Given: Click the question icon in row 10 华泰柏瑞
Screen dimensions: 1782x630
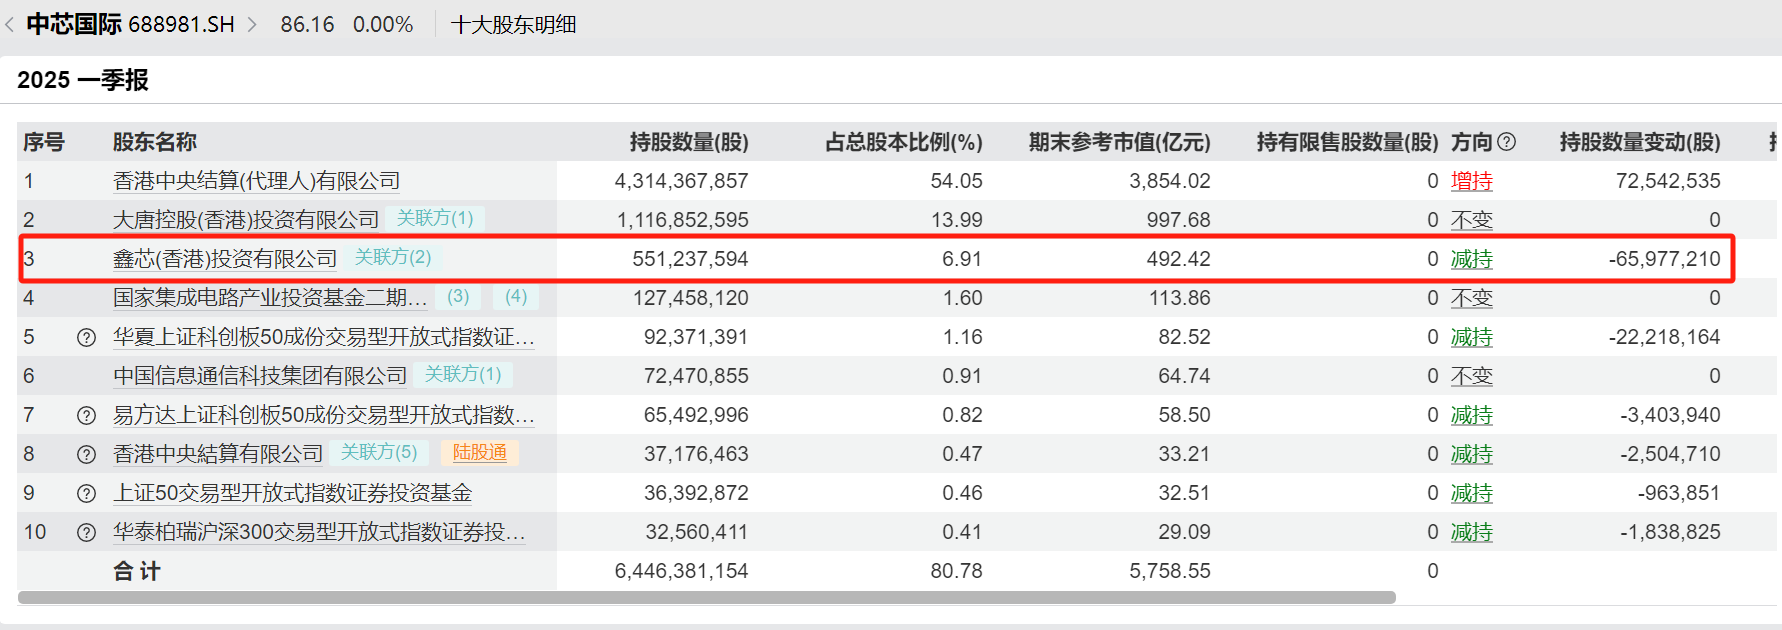Looking at the screenshot, I should point(87,533).
